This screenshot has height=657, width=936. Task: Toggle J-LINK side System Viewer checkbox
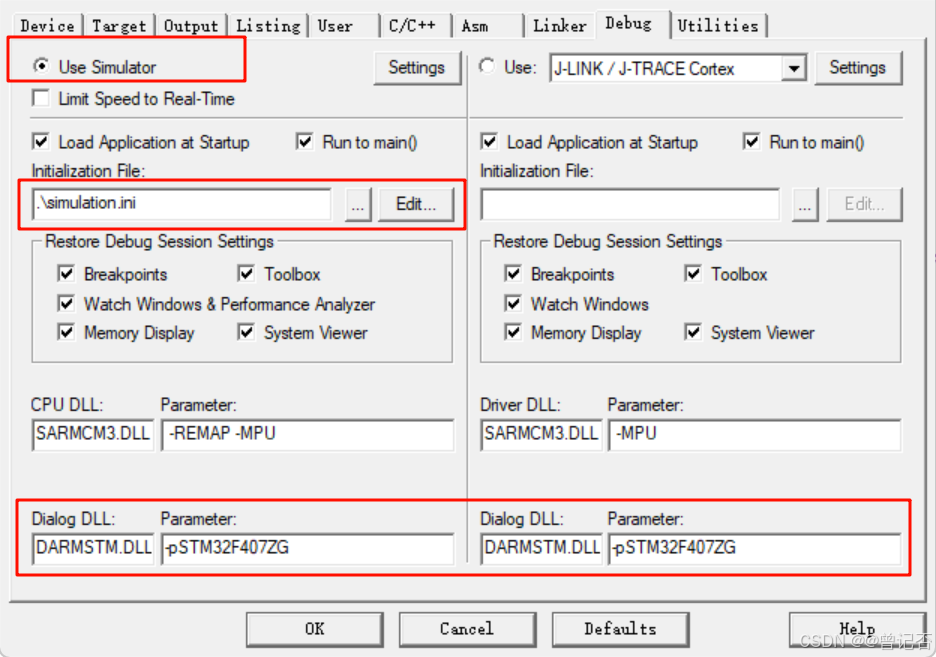pos(692,332)
